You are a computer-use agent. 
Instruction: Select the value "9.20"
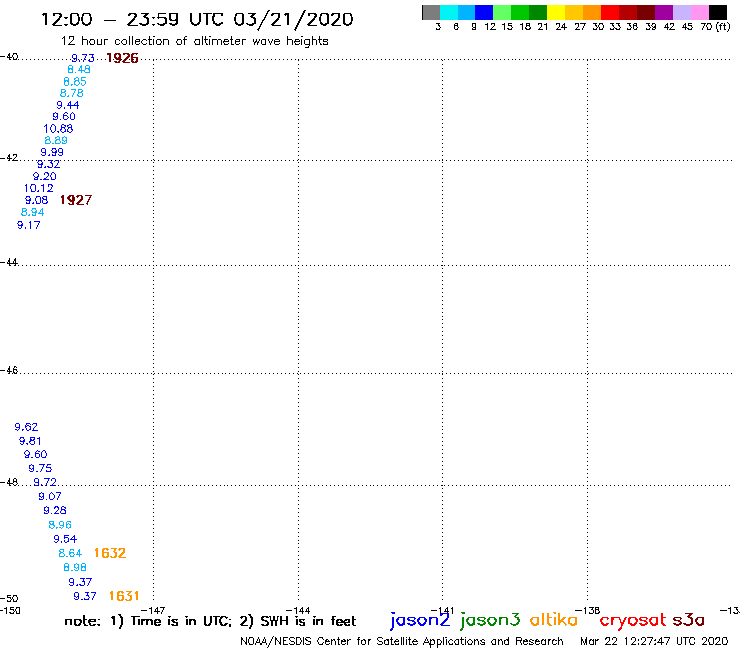(x=44, y=177)
